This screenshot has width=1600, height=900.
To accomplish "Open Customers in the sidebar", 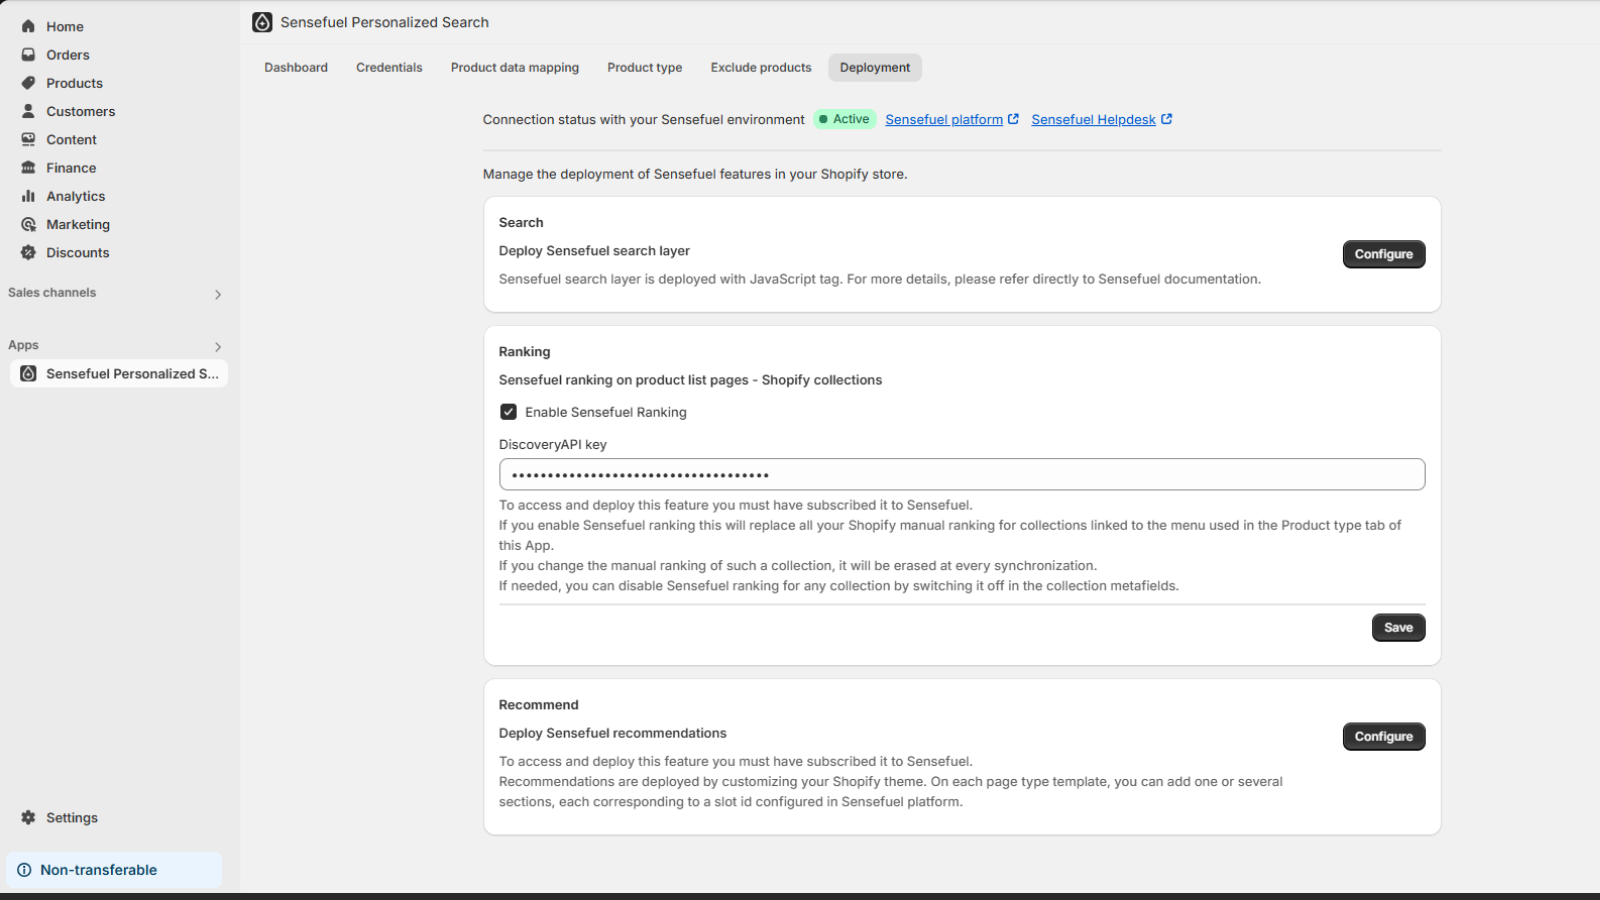I will (x=80, y=111).
